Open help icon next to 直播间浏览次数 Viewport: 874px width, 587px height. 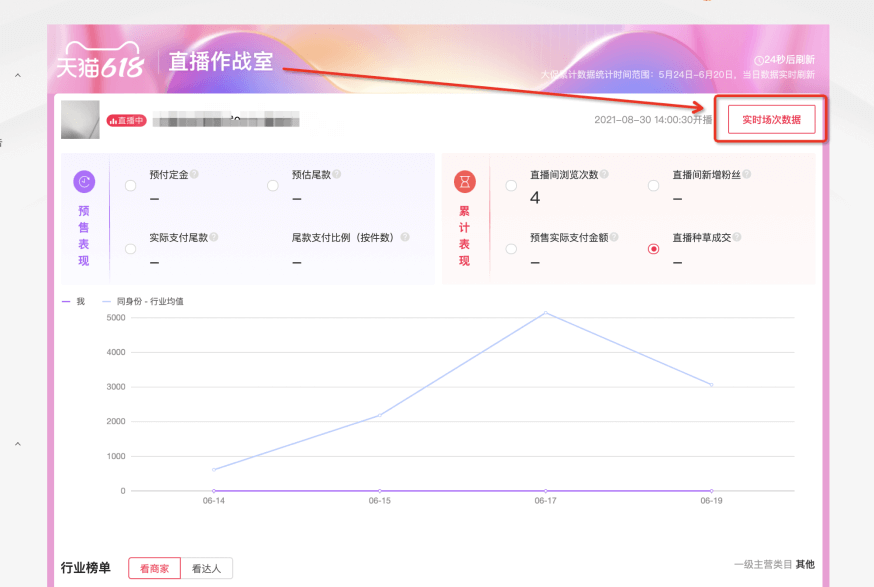[x=604, y=174]
